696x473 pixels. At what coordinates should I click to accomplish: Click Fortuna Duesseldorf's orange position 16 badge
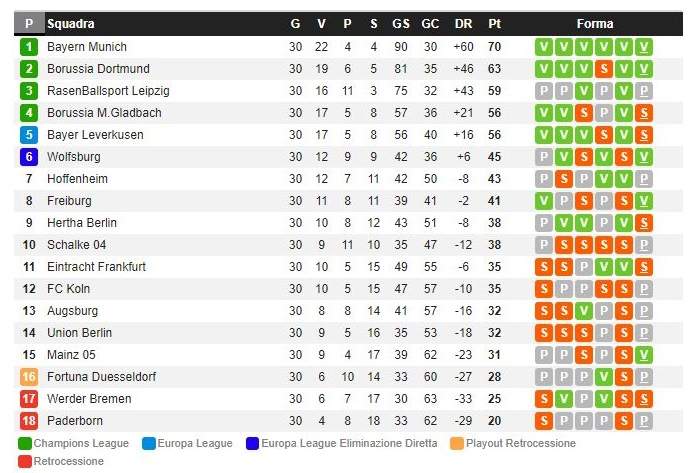(x=28, y=377)
